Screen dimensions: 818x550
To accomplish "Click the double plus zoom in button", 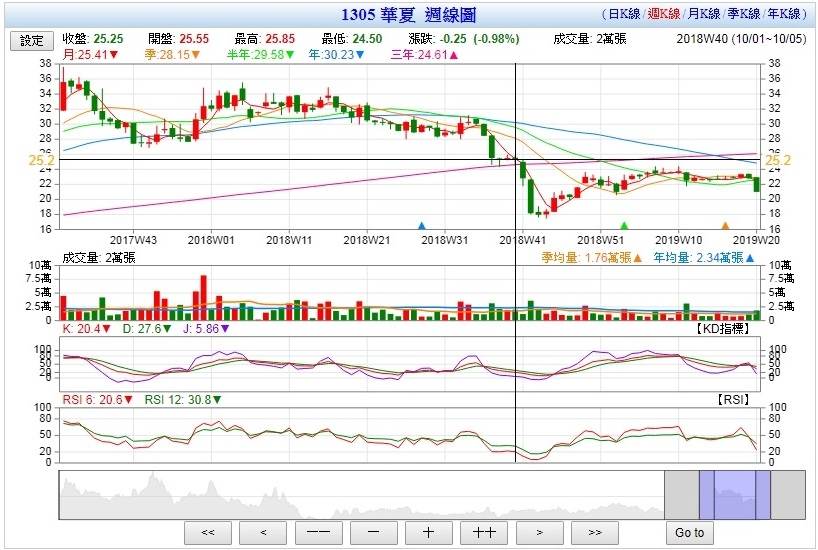I will click(x=484, y=532).
